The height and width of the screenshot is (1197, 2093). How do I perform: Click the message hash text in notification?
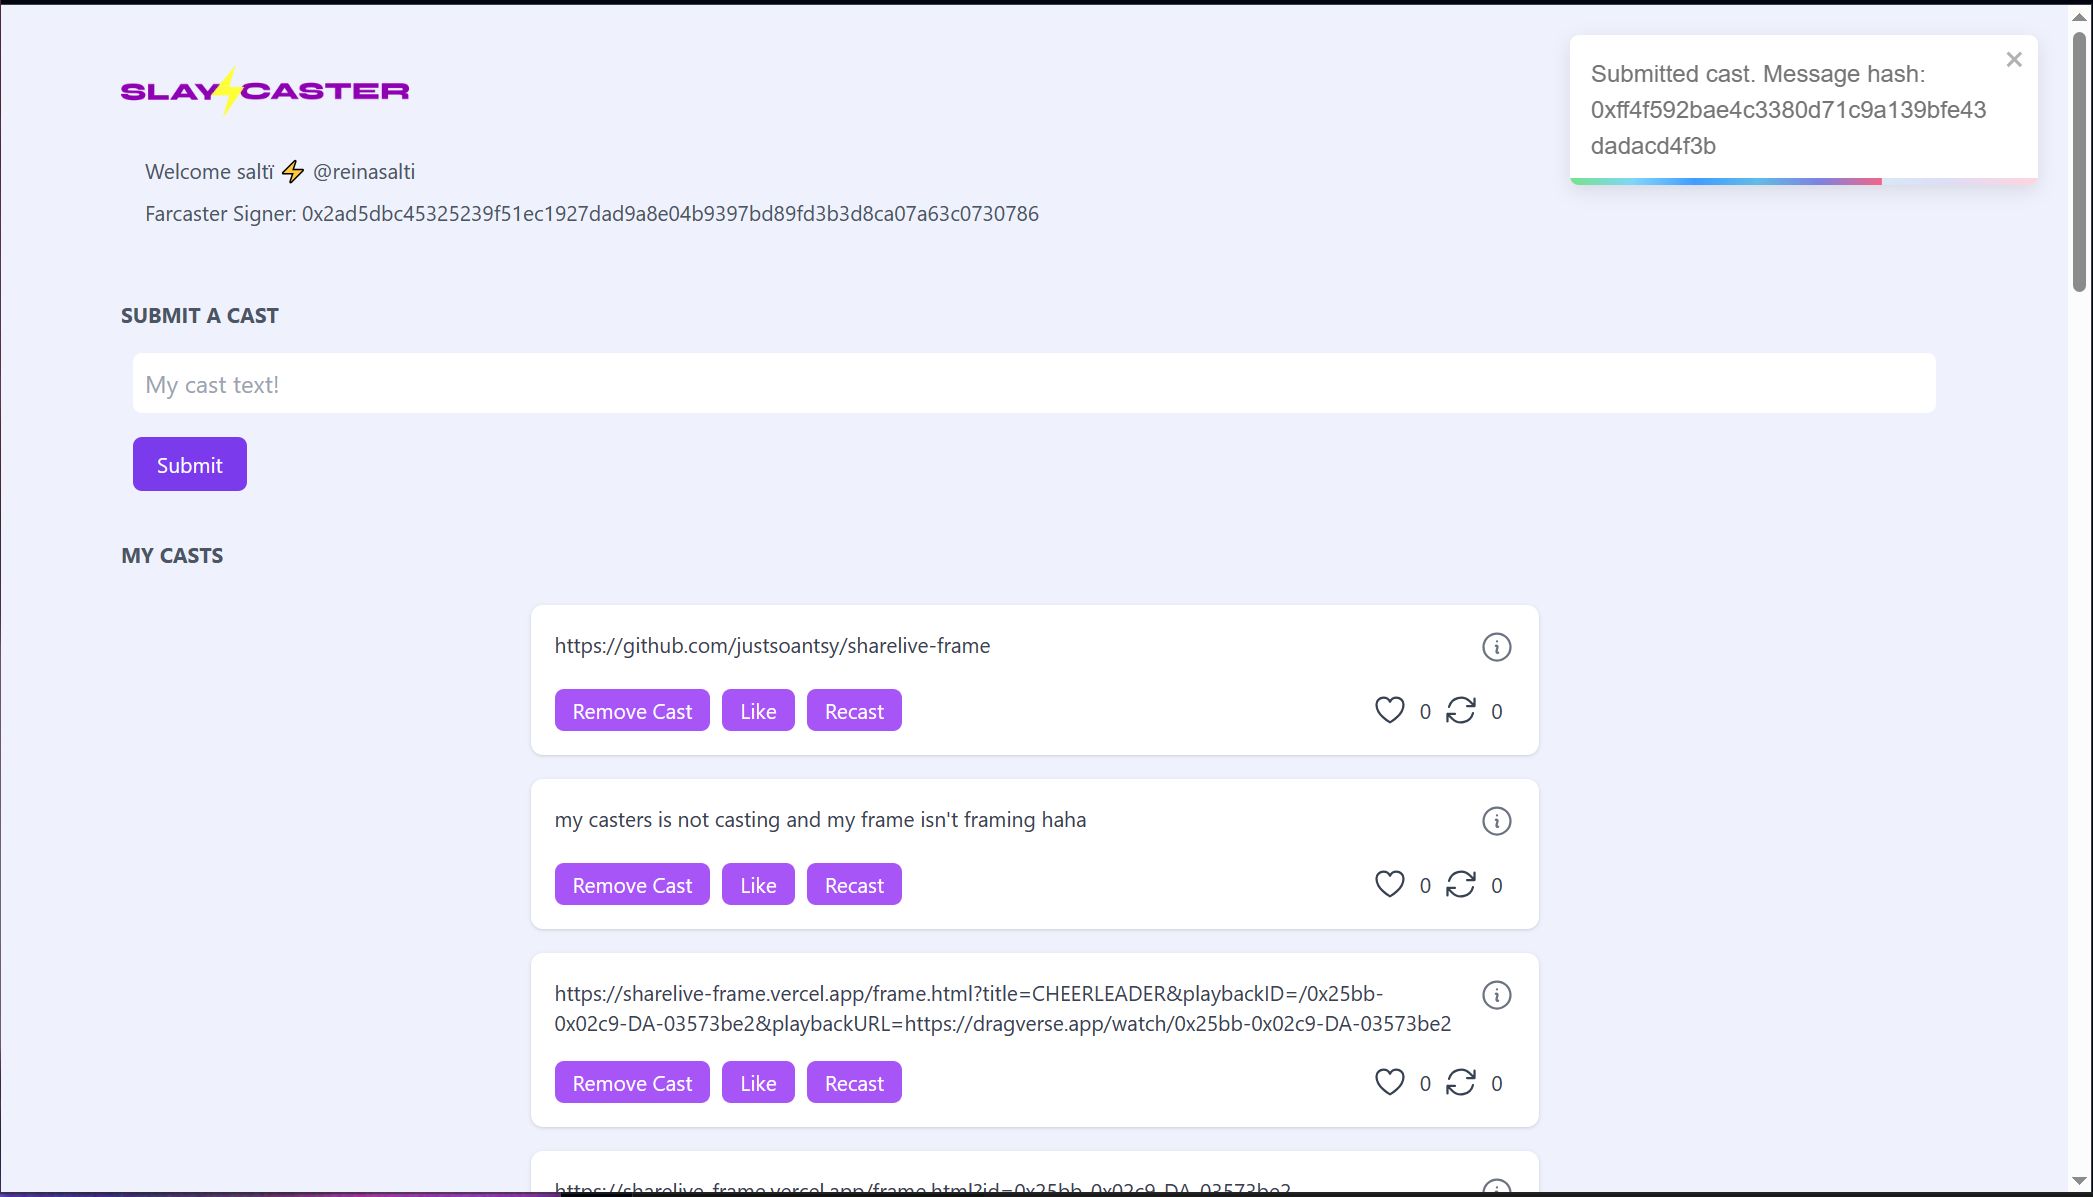[1788, 128]
